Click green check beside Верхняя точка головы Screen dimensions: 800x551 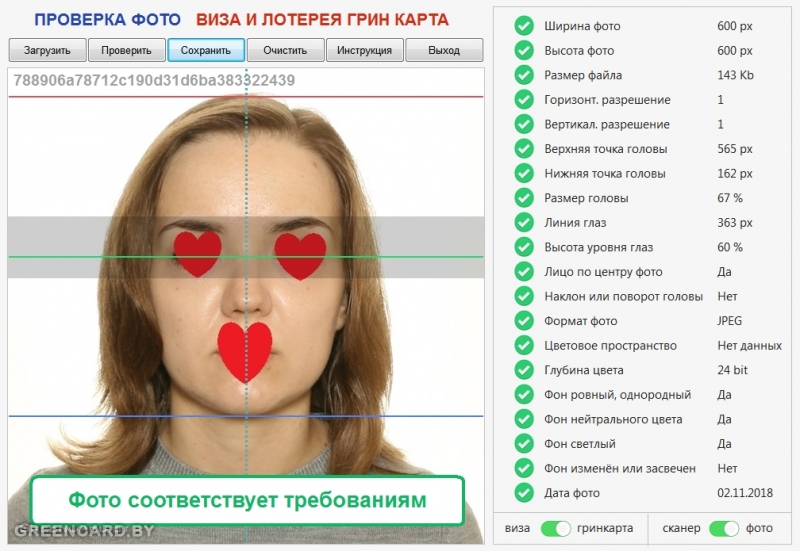[x=524, y=148]
